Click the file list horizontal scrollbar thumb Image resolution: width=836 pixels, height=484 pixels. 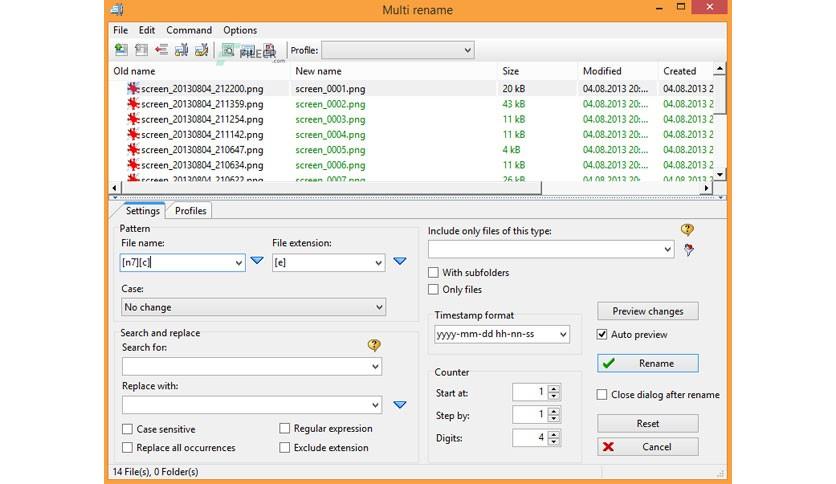point(331,188)
